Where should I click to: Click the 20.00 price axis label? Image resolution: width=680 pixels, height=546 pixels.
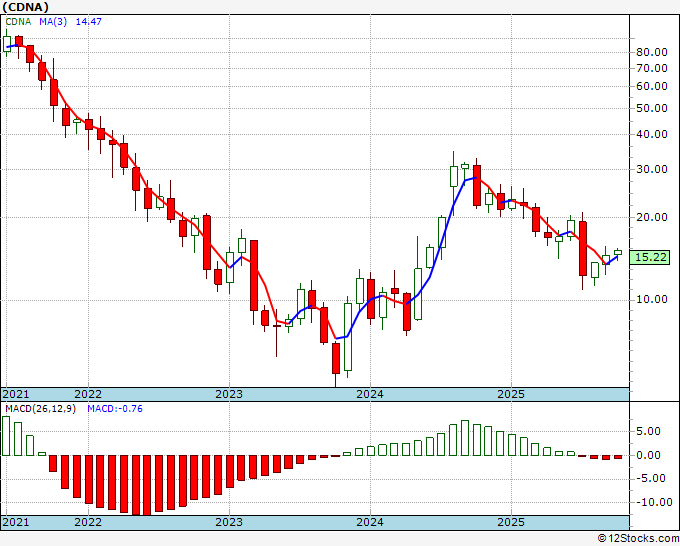652,217
